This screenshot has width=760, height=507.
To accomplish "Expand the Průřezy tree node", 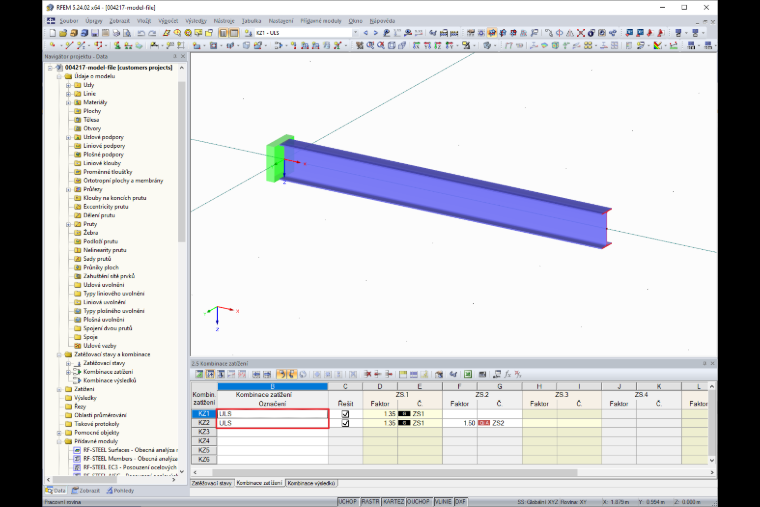I will (x=68, y=190).
